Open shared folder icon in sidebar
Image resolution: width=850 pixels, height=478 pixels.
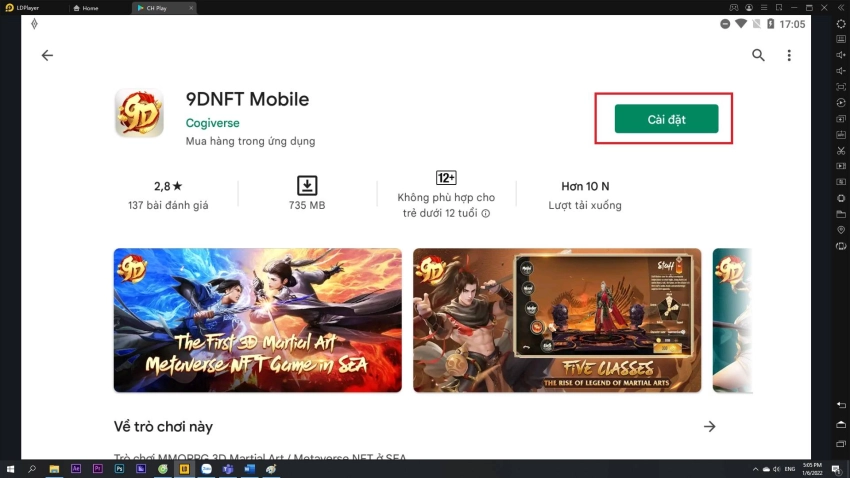[841, 214]
